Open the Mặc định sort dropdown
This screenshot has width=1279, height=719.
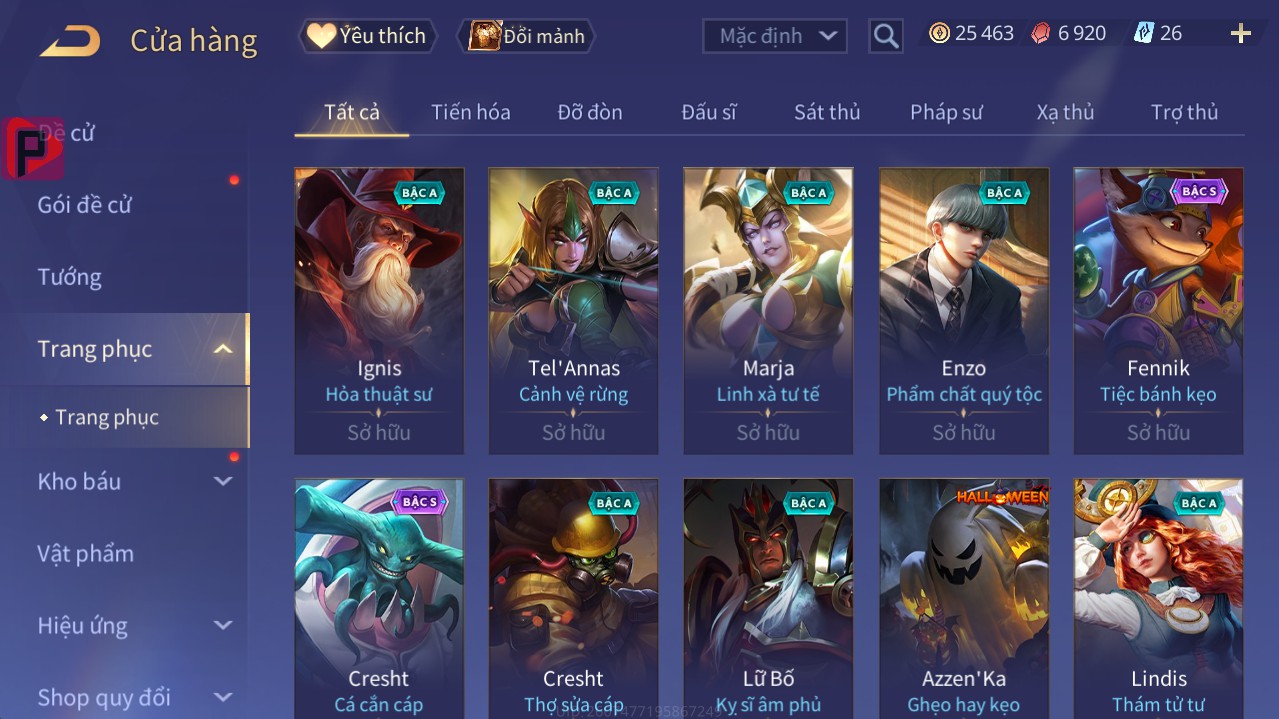point(775,36)
